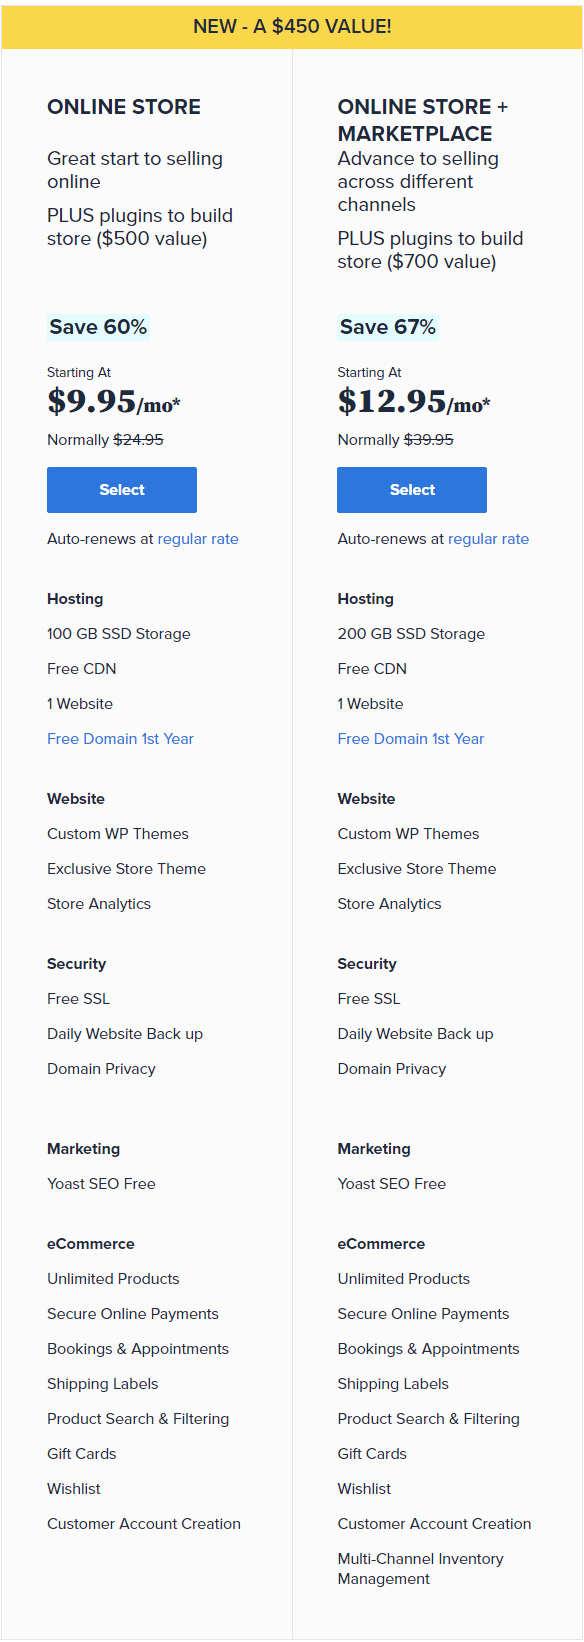The width and height of the screenshot is (584, 1642).
Task: Select the Online Store plan button
Action: click(x=122, y=490)
